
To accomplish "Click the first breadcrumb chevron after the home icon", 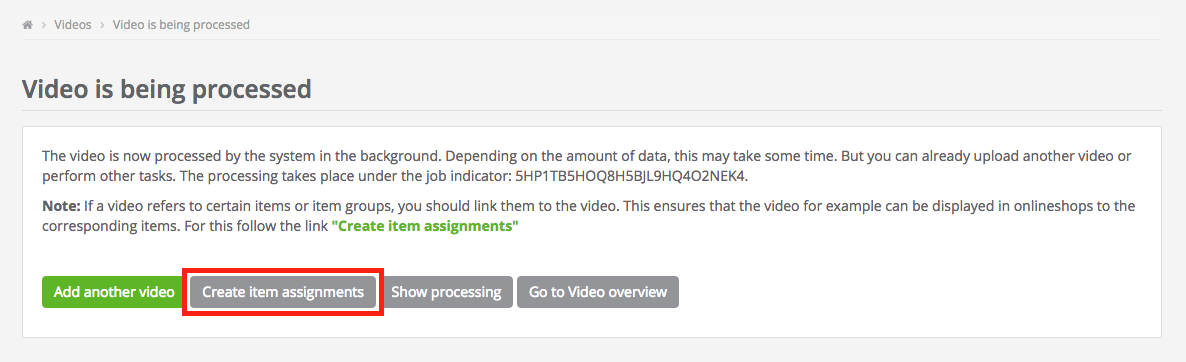I will click(45, 25).
